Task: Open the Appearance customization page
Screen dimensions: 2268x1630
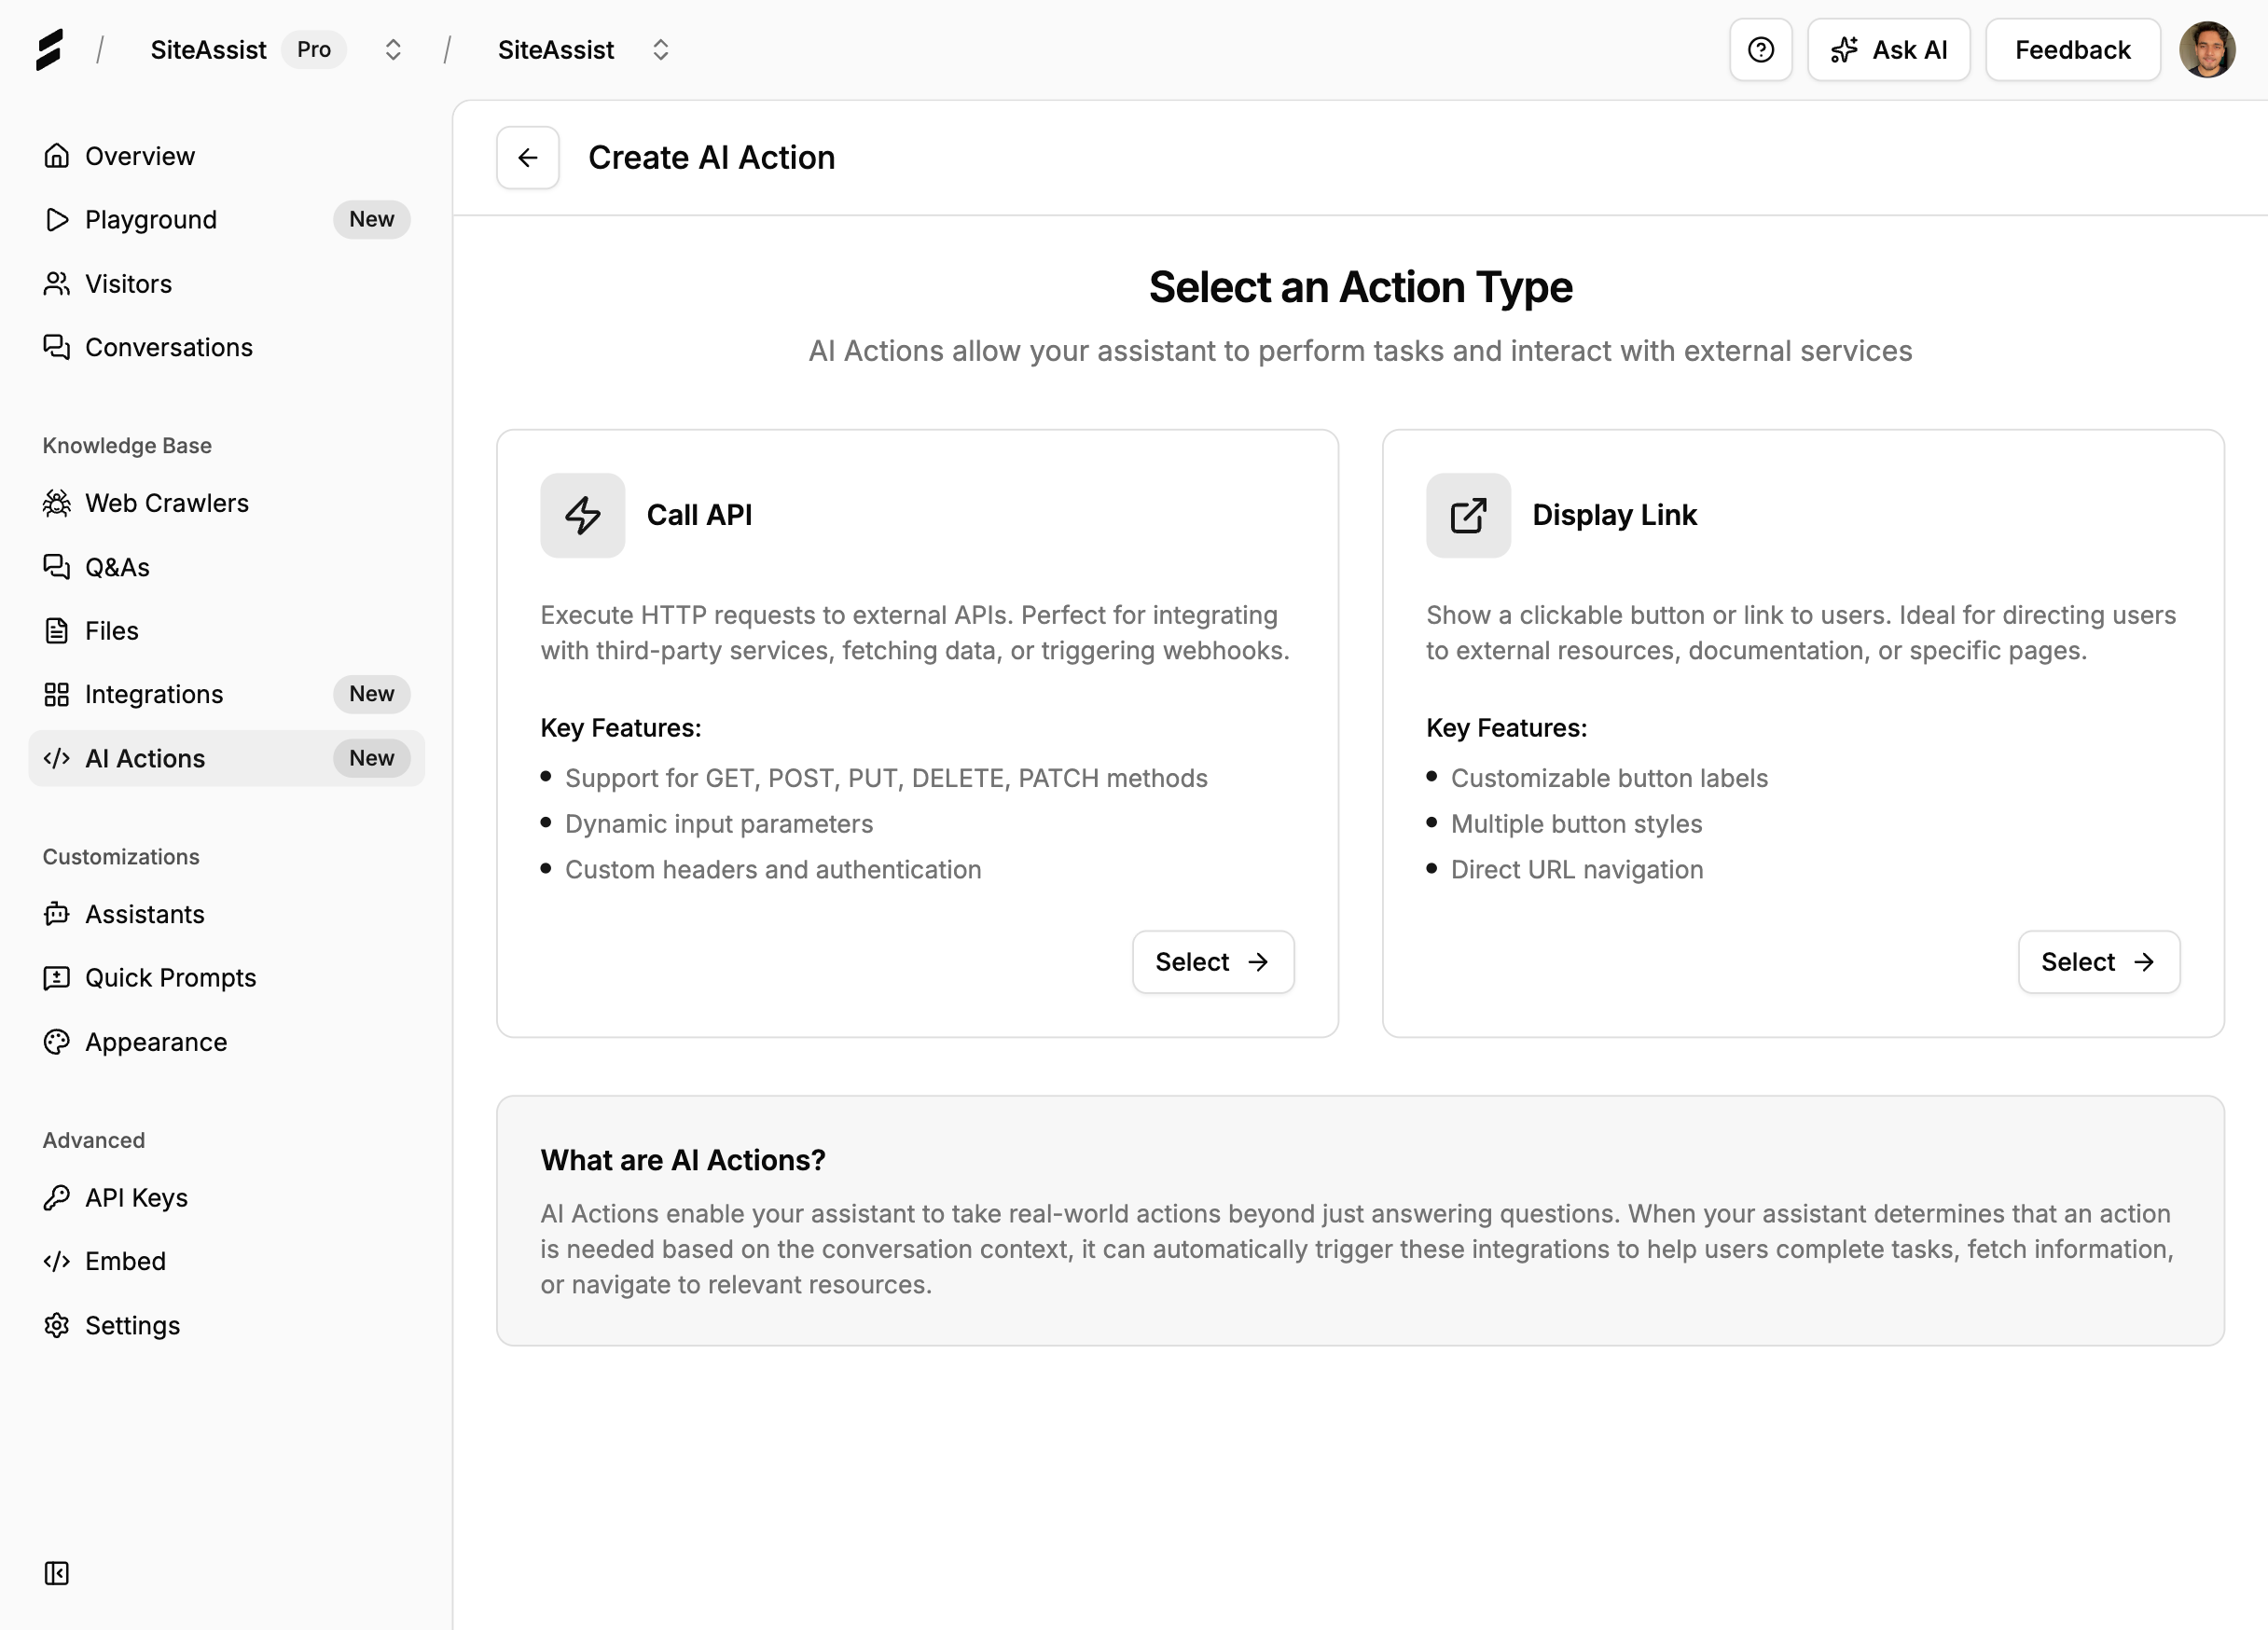Action: point(155,1042)
